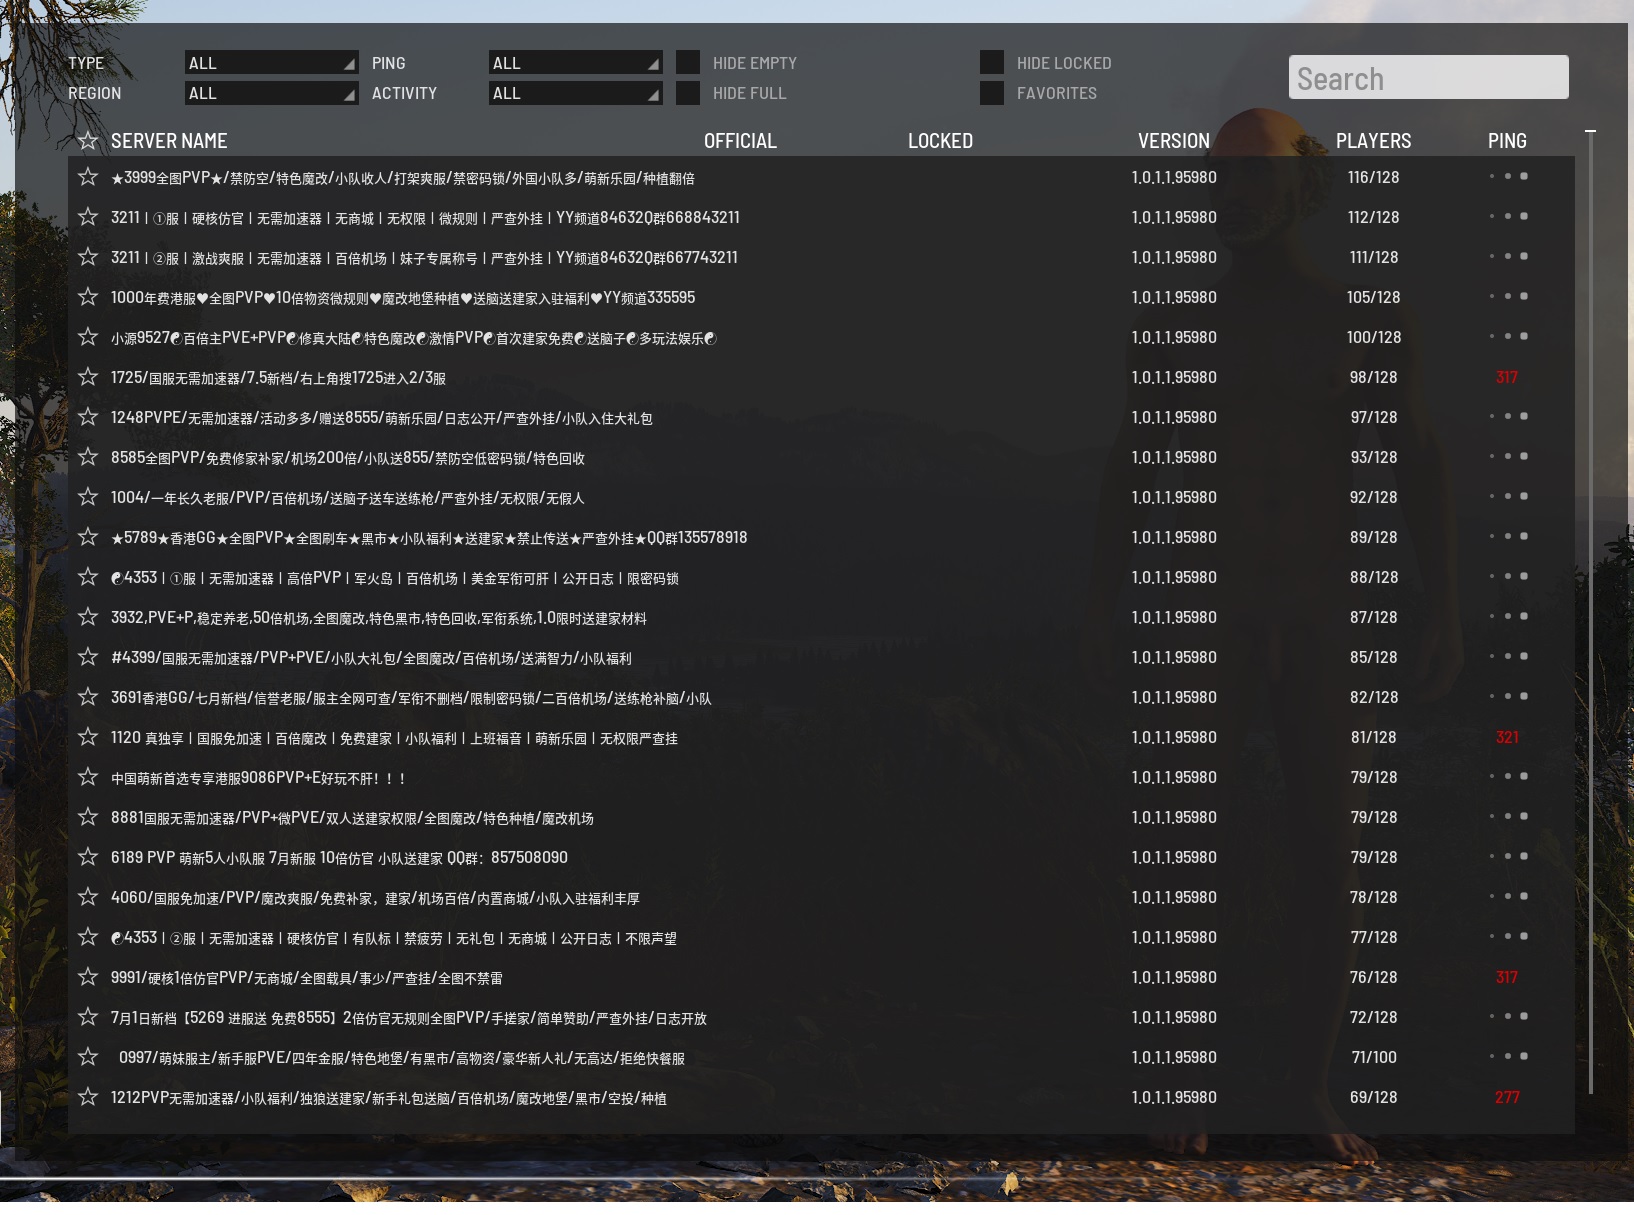Enable the HIDE LOCKED checkbox
This screenshot has height=1215, width=1634.
coord(992,62)
